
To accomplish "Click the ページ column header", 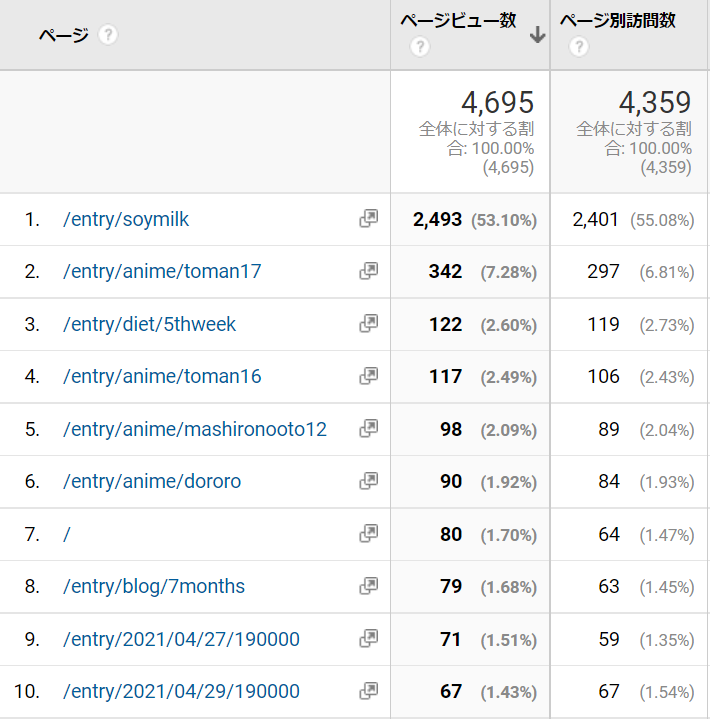I will 64,35.
